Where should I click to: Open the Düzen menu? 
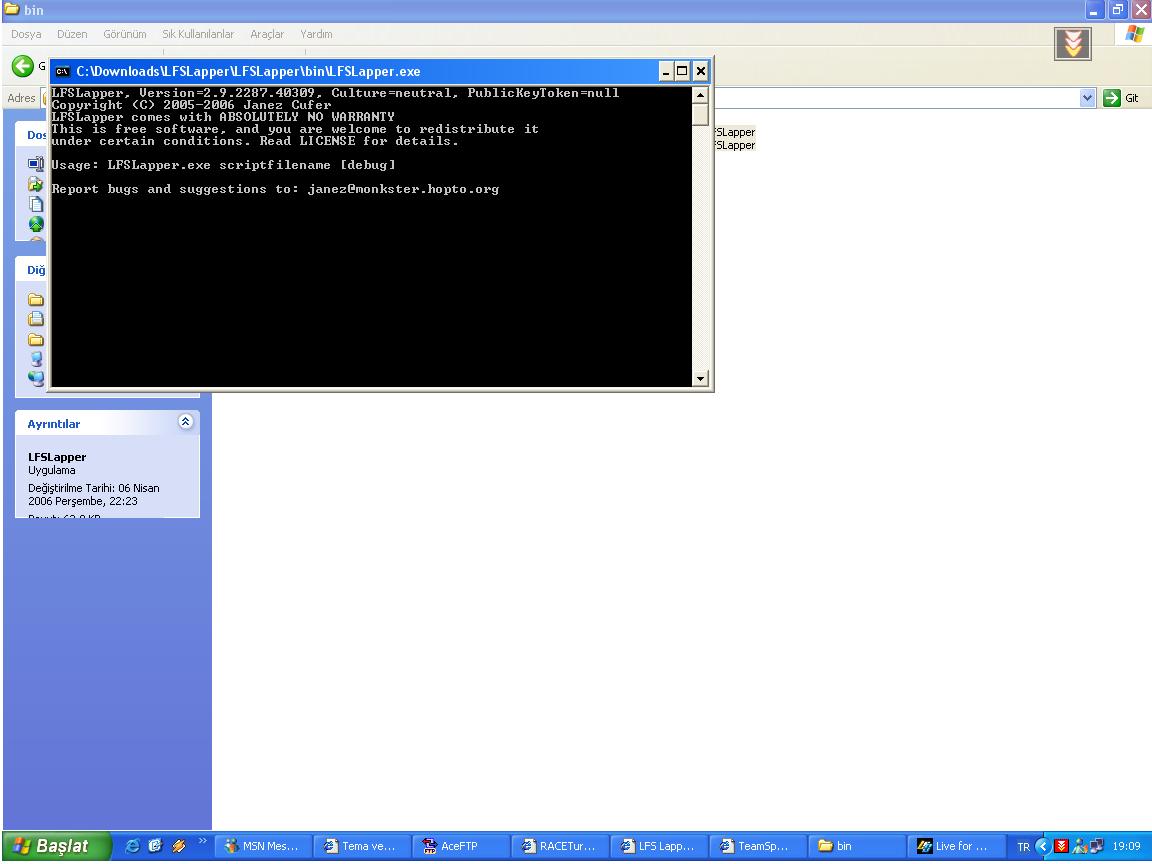[x=72, y=34]
